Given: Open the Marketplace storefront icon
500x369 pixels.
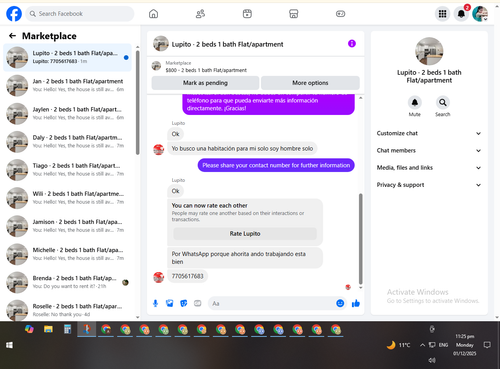Looking at the screenshot, I should [294, 14].
